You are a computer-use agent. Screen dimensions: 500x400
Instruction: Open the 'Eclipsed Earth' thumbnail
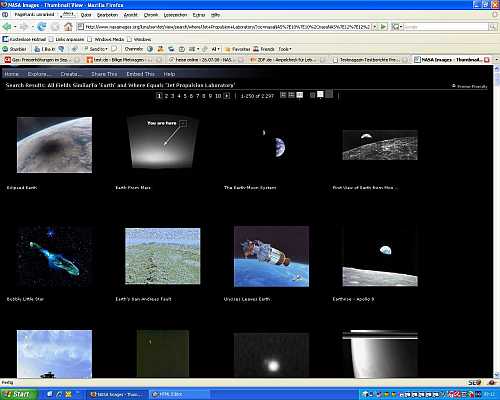(54, 145)
